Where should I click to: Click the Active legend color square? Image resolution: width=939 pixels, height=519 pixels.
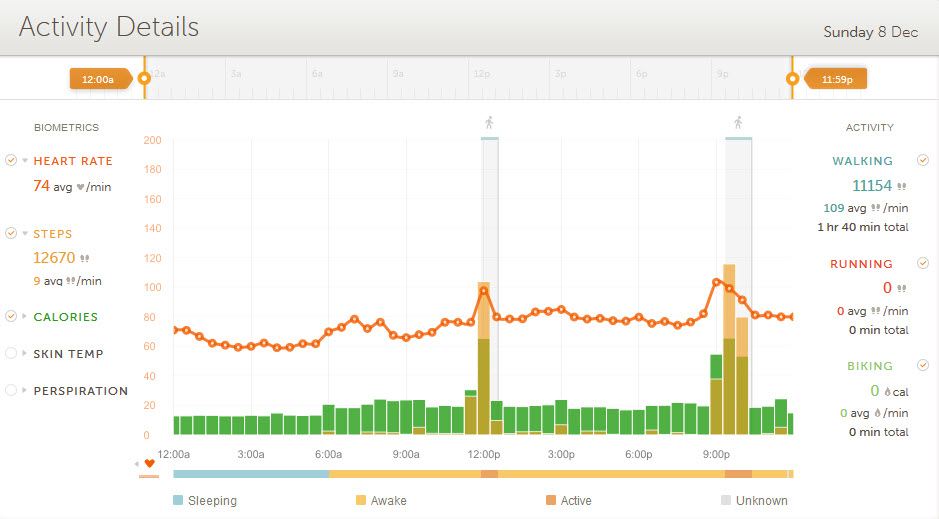click(551, 500)
